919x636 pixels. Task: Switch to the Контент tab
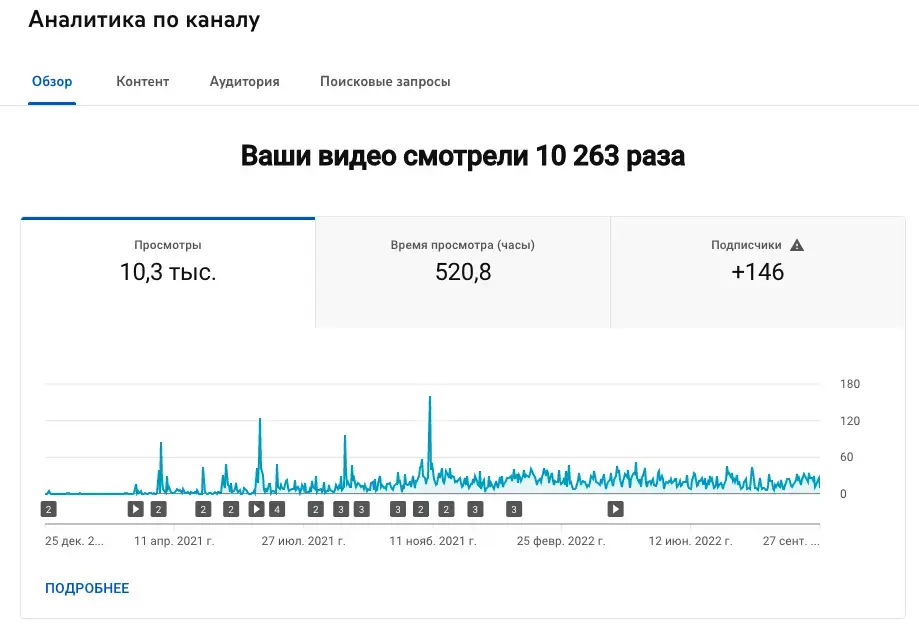coord(142,82)
